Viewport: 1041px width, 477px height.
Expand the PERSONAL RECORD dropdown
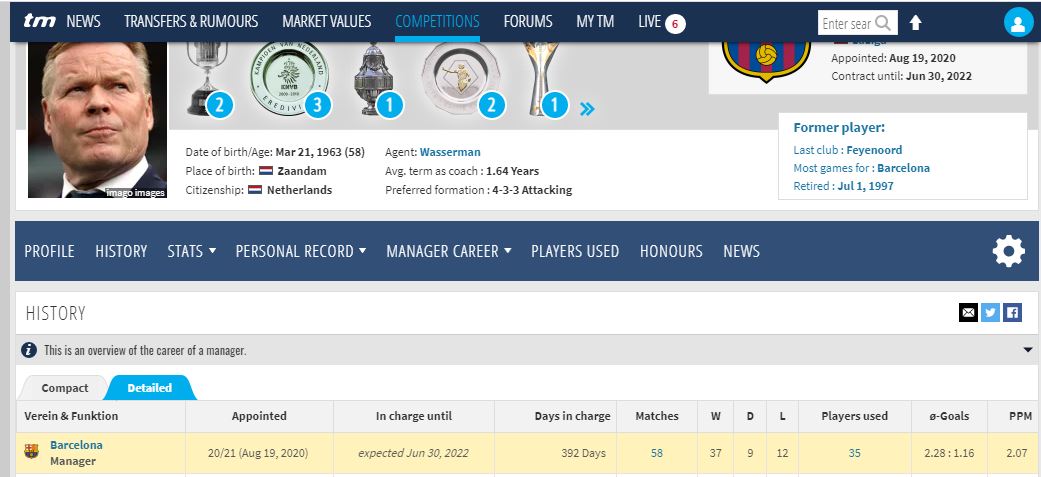(301, 251)
